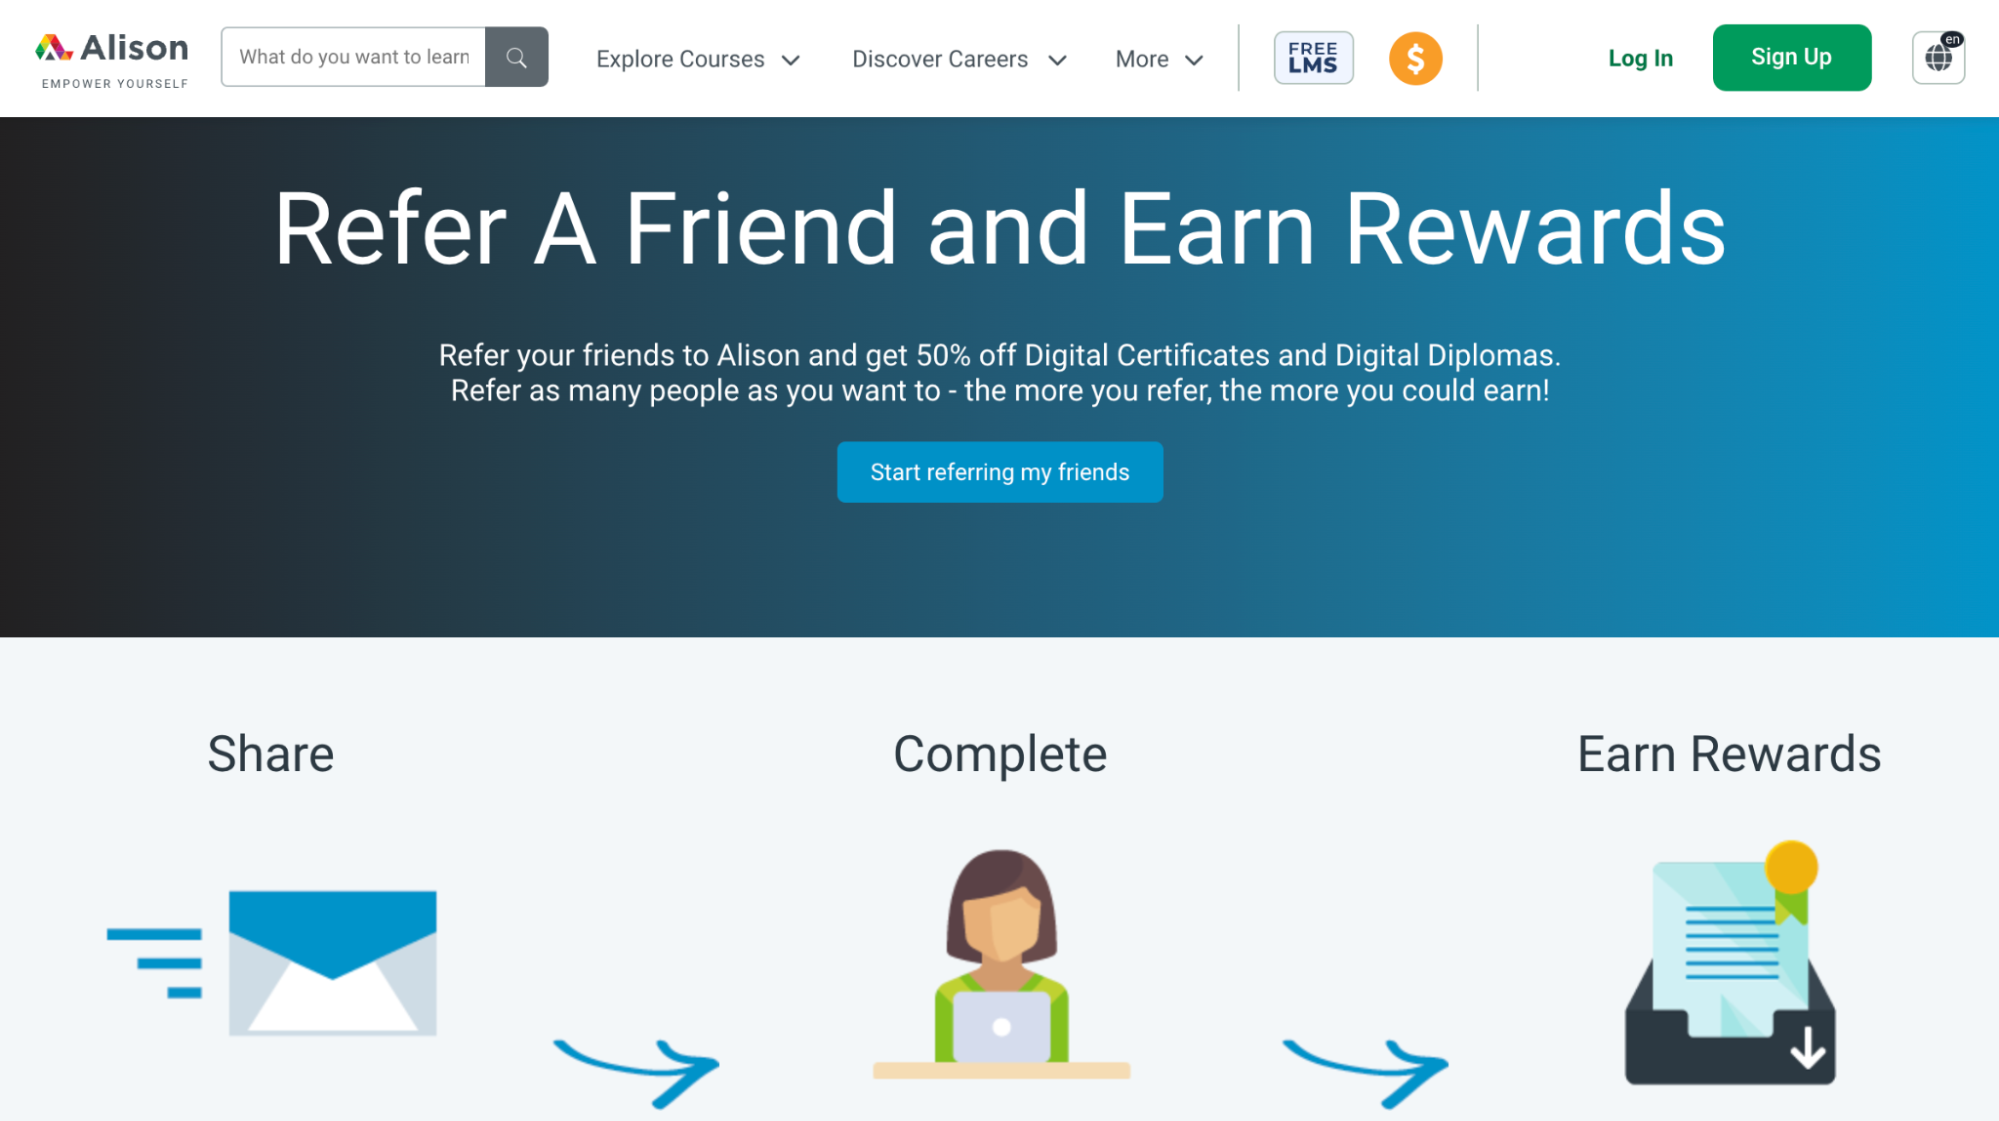The height and width of the screenshot is (1121, 1999).
Task: Click the Free LMS icon badge
Action: [1311, 58]
